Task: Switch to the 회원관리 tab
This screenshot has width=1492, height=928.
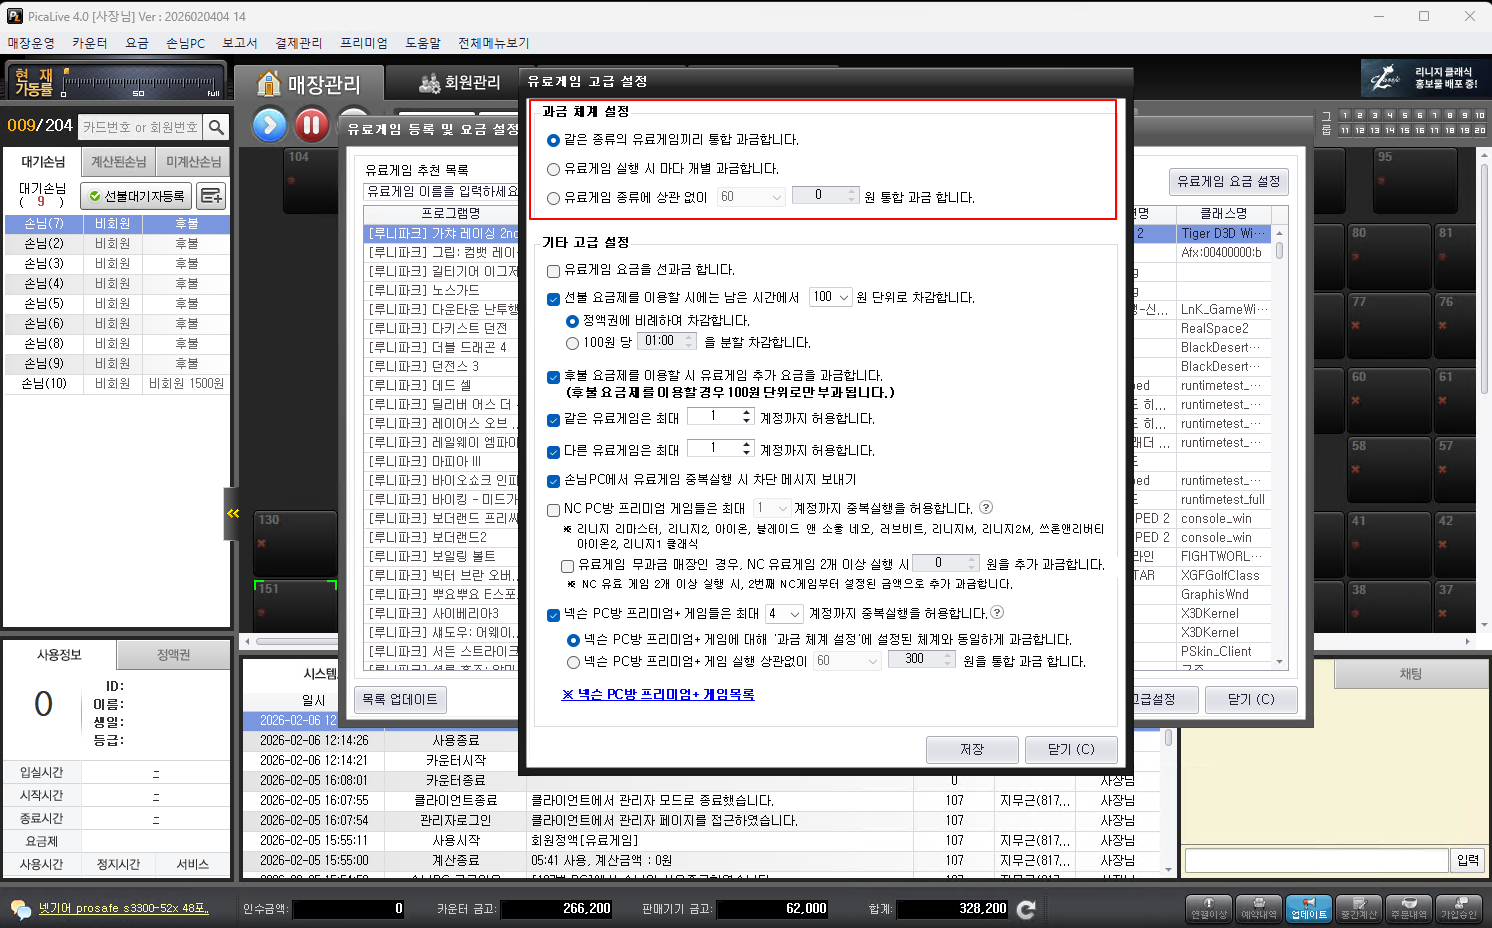Action: click(x=460, y=83)
